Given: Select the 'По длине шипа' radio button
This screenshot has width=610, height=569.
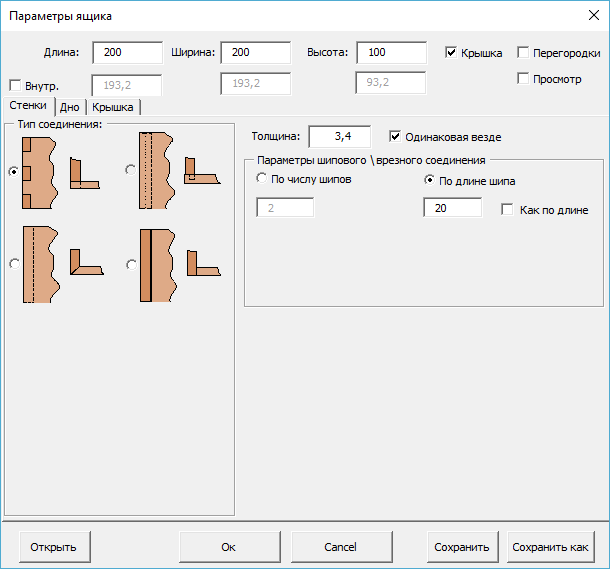Looking at the screenshot, I should [430, 181].
